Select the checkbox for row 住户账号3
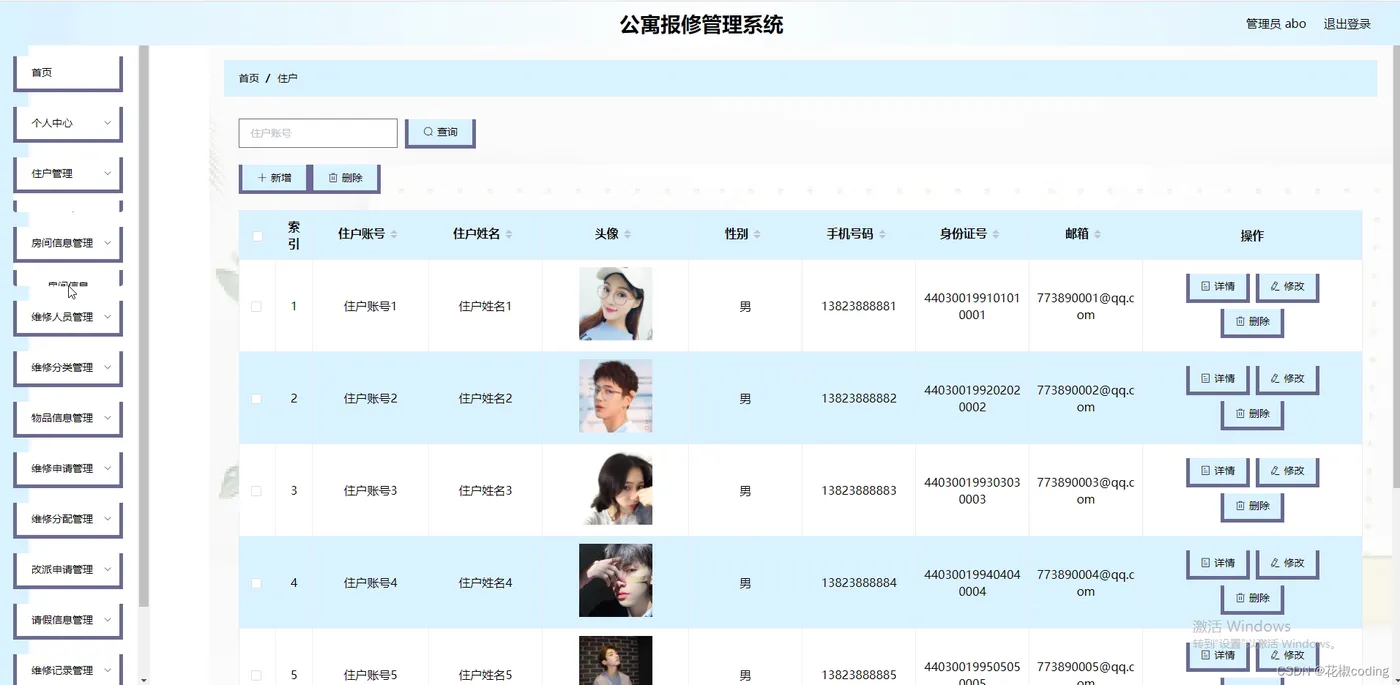The height and width of the screenshot is (685, 1400). [x=257, y=491]
